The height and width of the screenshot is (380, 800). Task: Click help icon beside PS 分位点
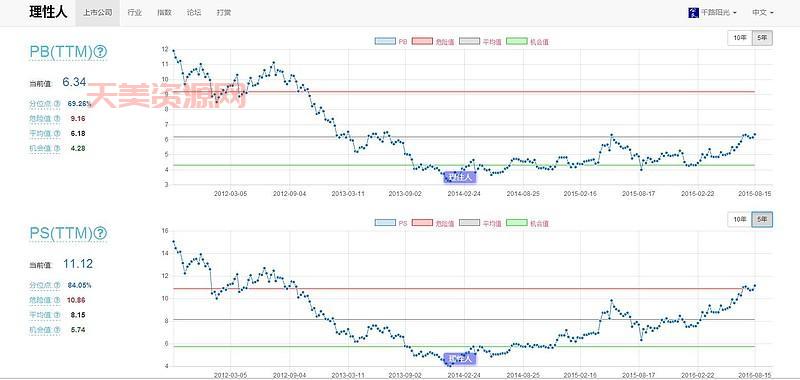[x=57, y=285]
